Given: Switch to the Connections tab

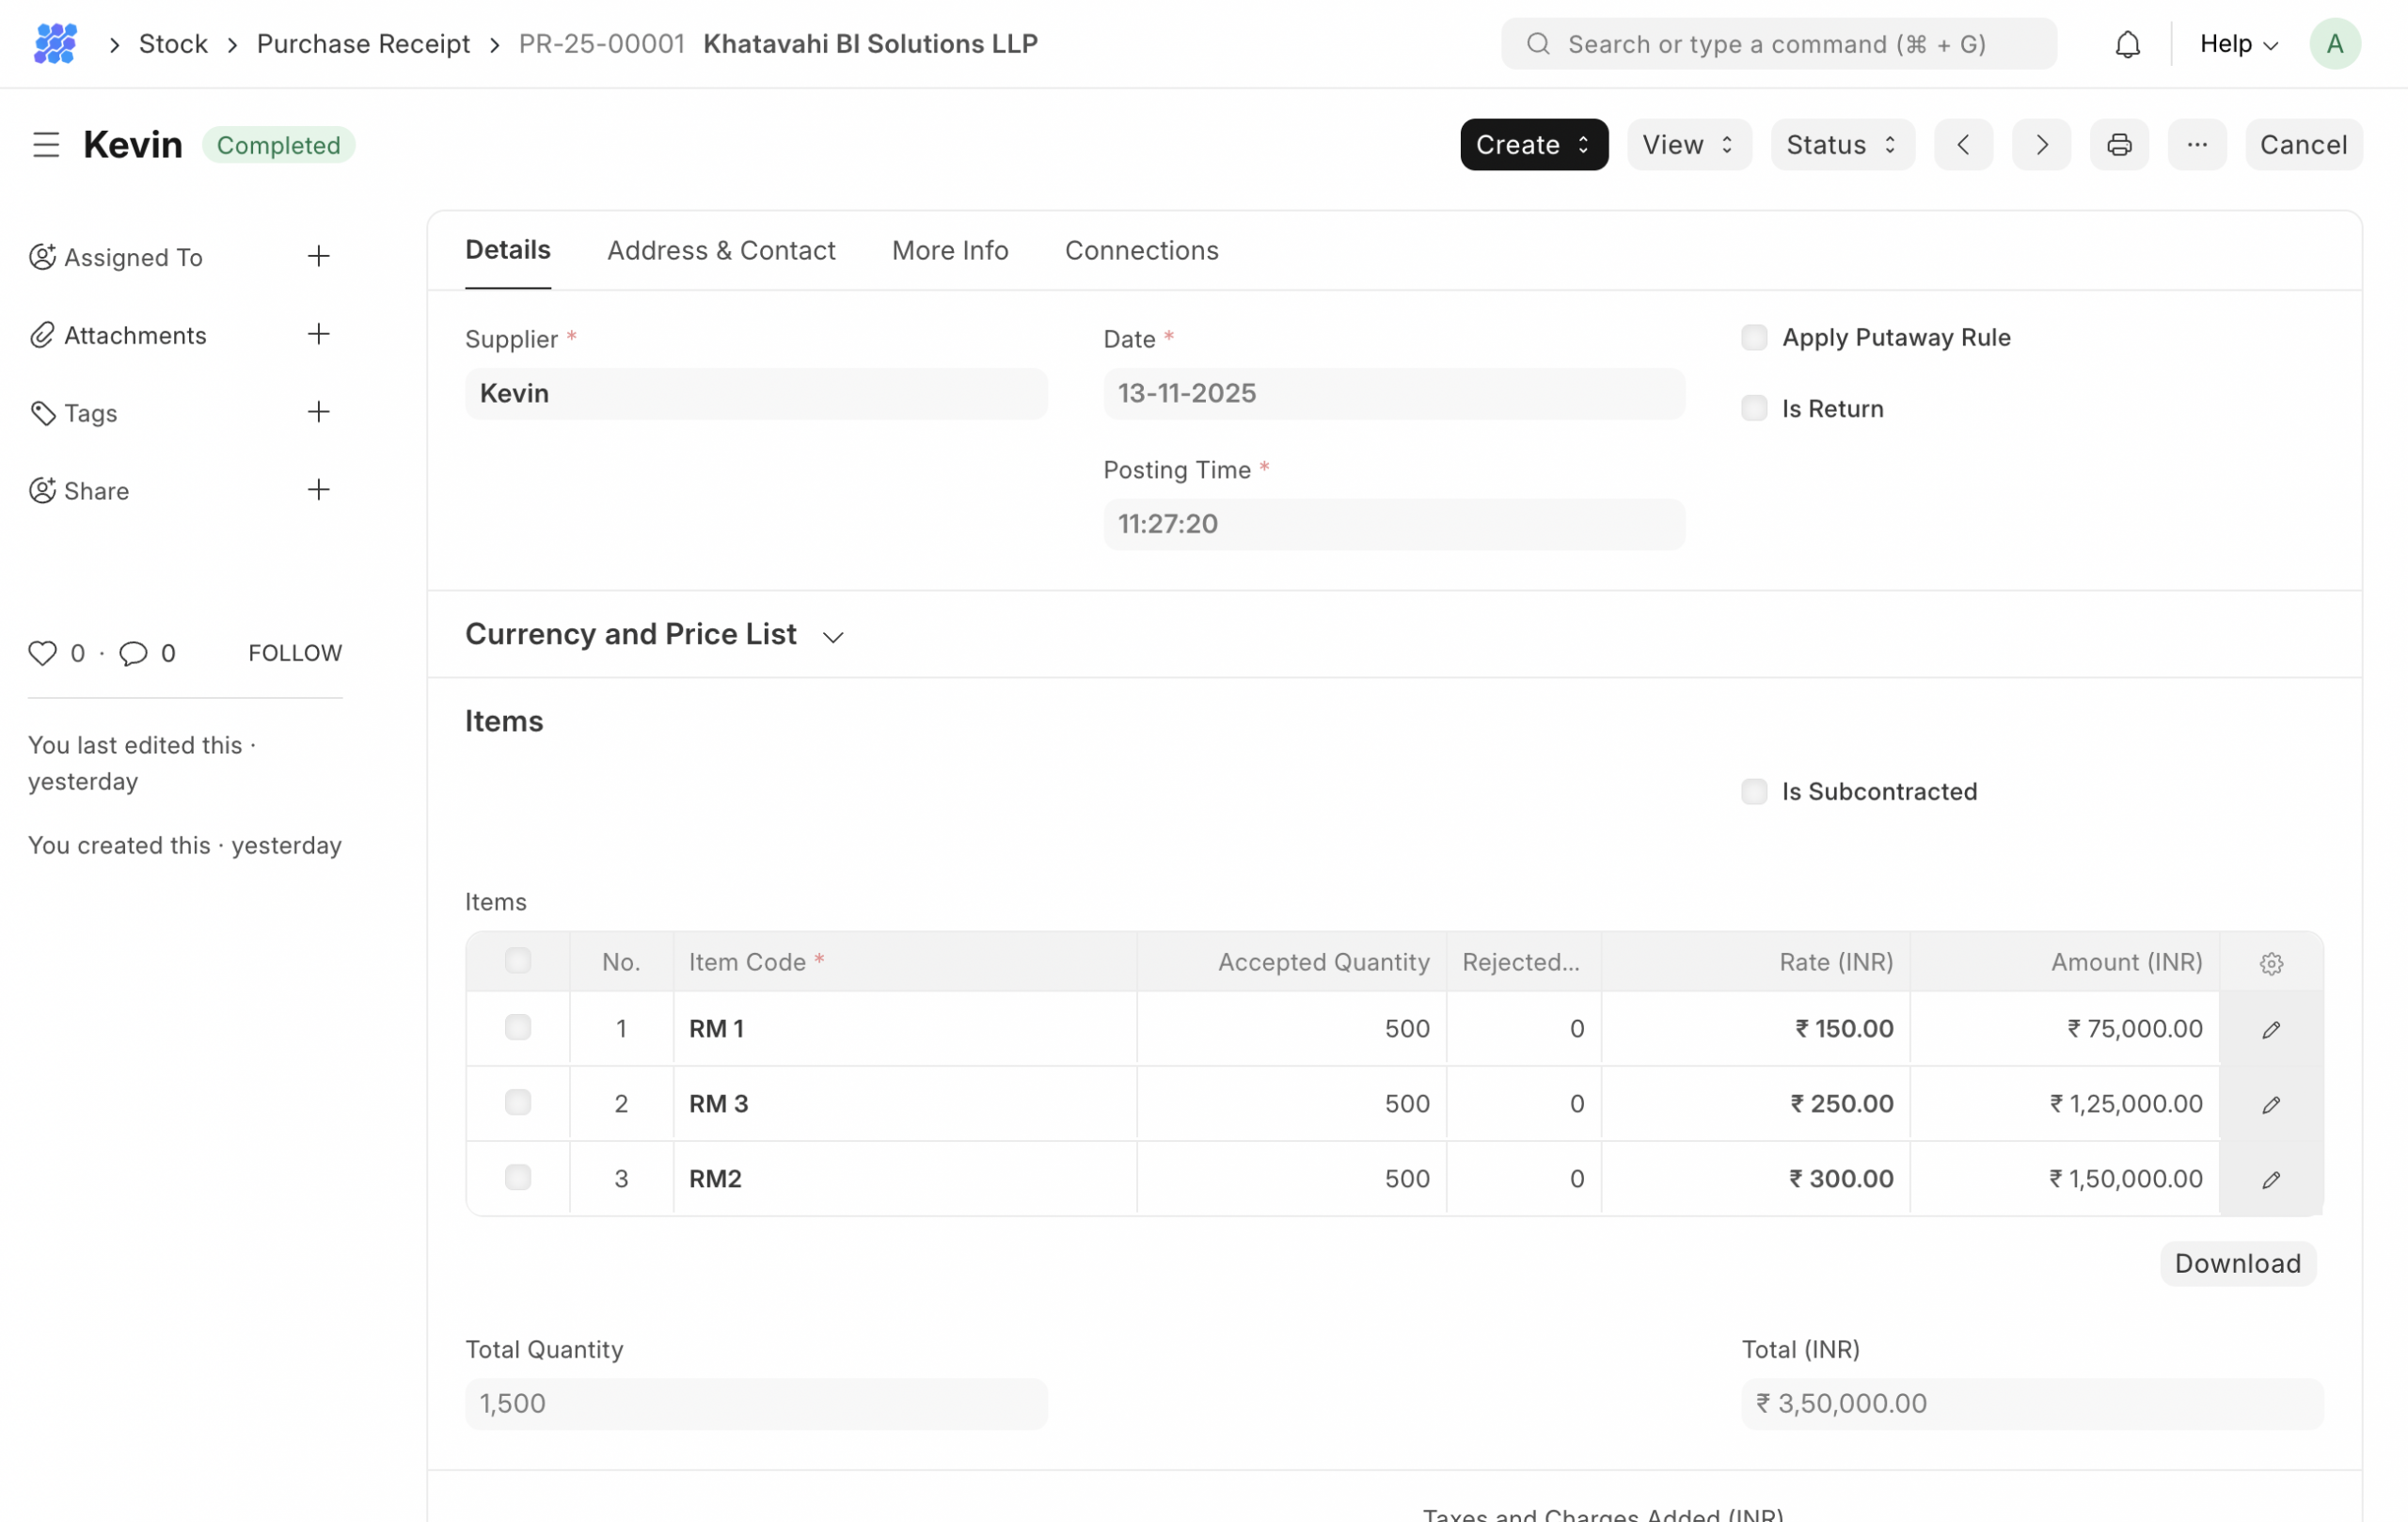Looking at the screenshot, I should pyautogui.click(x=1141, y=250).
